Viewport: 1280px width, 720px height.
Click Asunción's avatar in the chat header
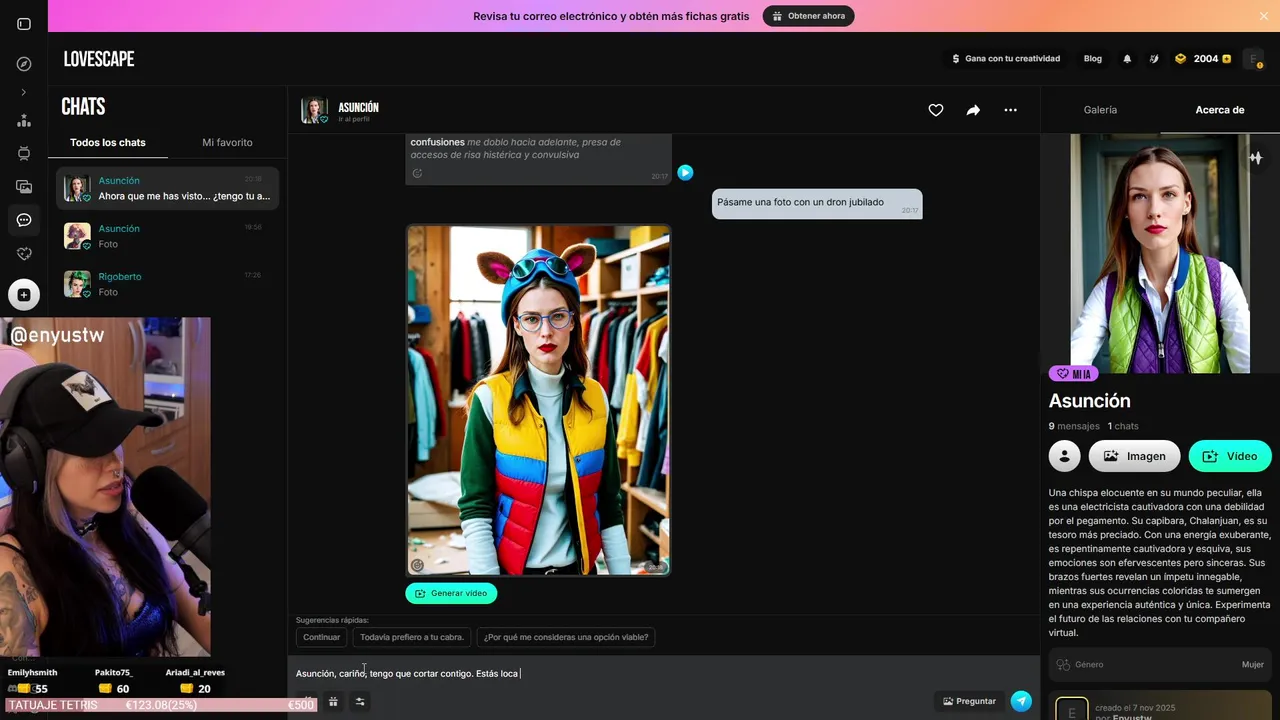314,110
